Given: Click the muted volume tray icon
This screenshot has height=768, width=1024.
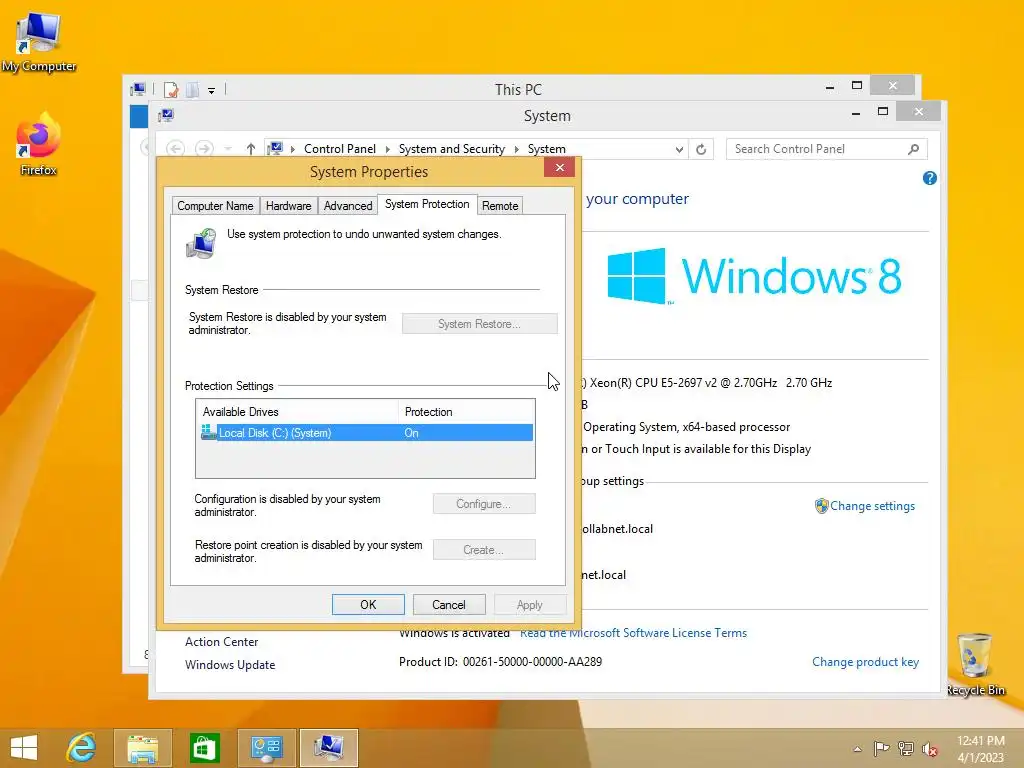Looking at the screenshot, I should [x=930, y=749].
